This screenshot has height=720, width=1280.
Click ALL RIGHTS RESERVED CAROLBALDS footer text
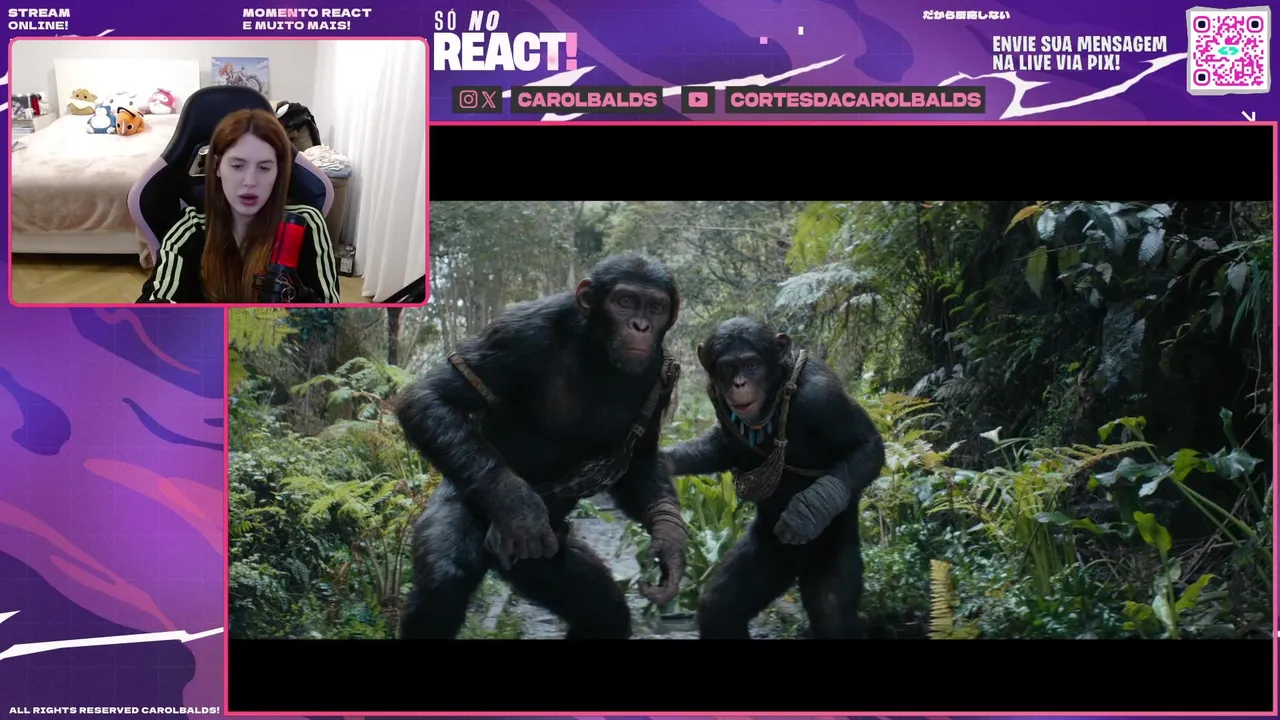(114, 710)
